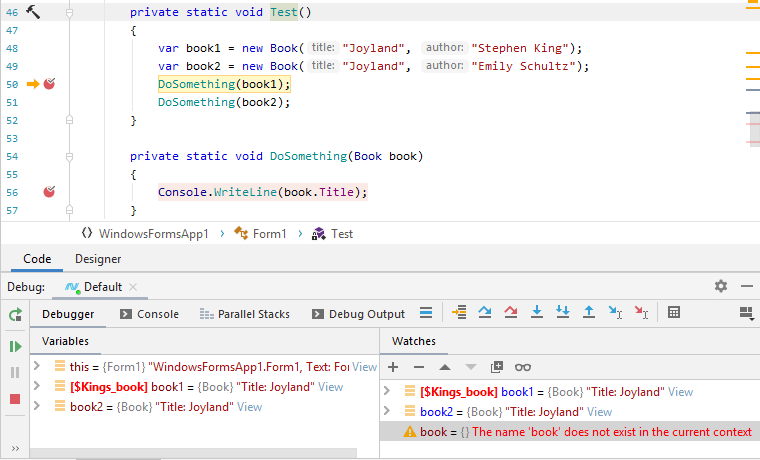The image size is (760, 460).
Task: Expand book1 in the Variables panel
Action: pos(37,386)
